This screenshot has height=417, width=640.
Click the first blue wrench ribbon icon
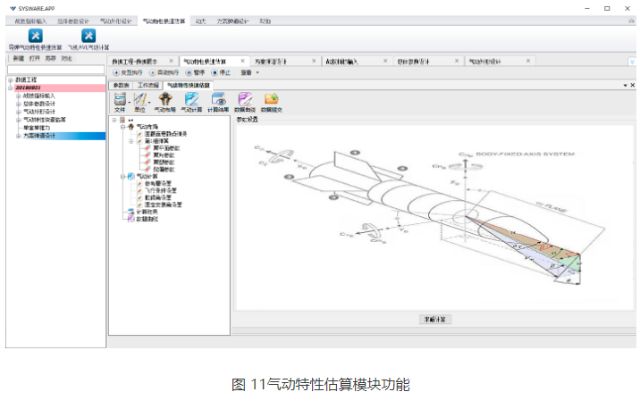36,35
